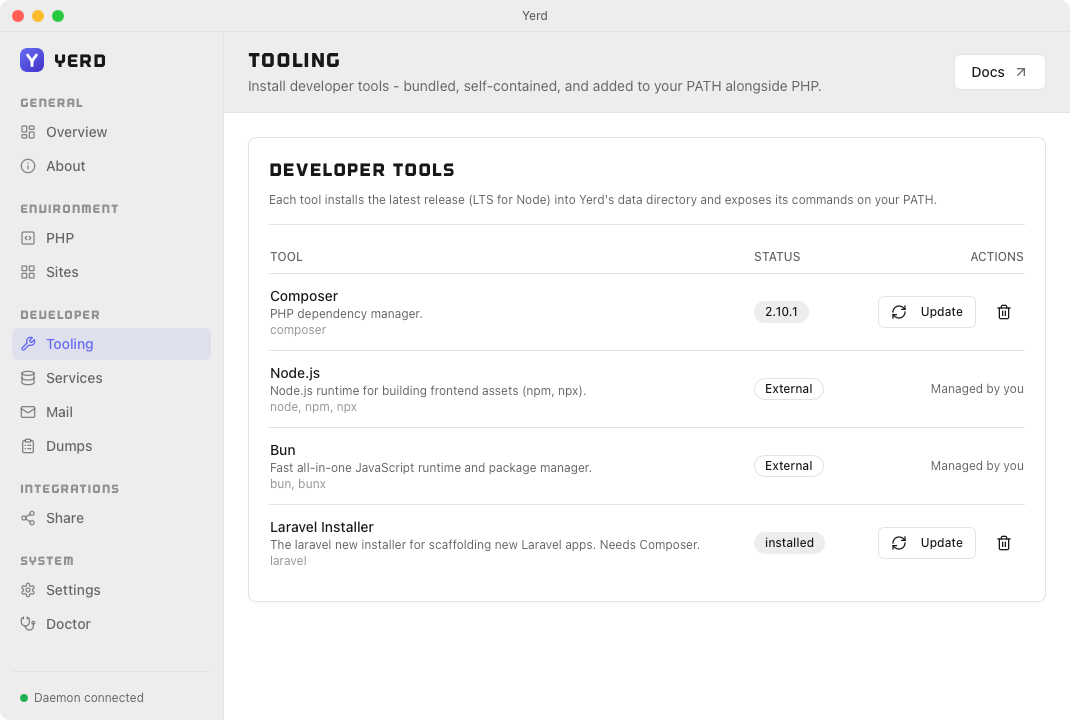Image resolution: width=1070 pixels, height=720 pixels.
Task: Select the Tooling sidebar label
Action: (70, 344)
